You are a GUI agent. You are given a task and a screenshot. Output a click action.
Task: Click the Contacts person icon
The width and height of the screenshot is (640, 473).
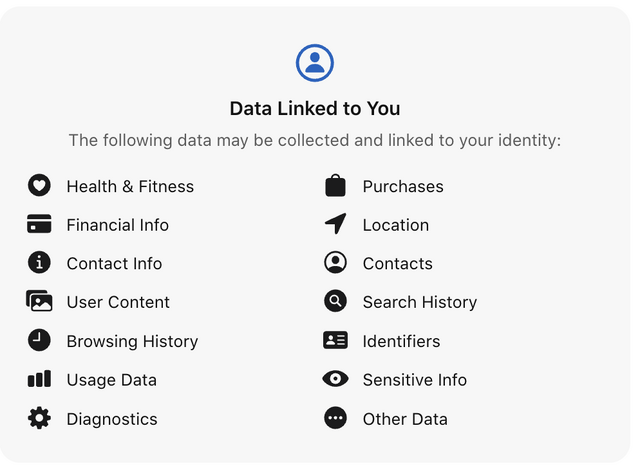click(335, 263)
